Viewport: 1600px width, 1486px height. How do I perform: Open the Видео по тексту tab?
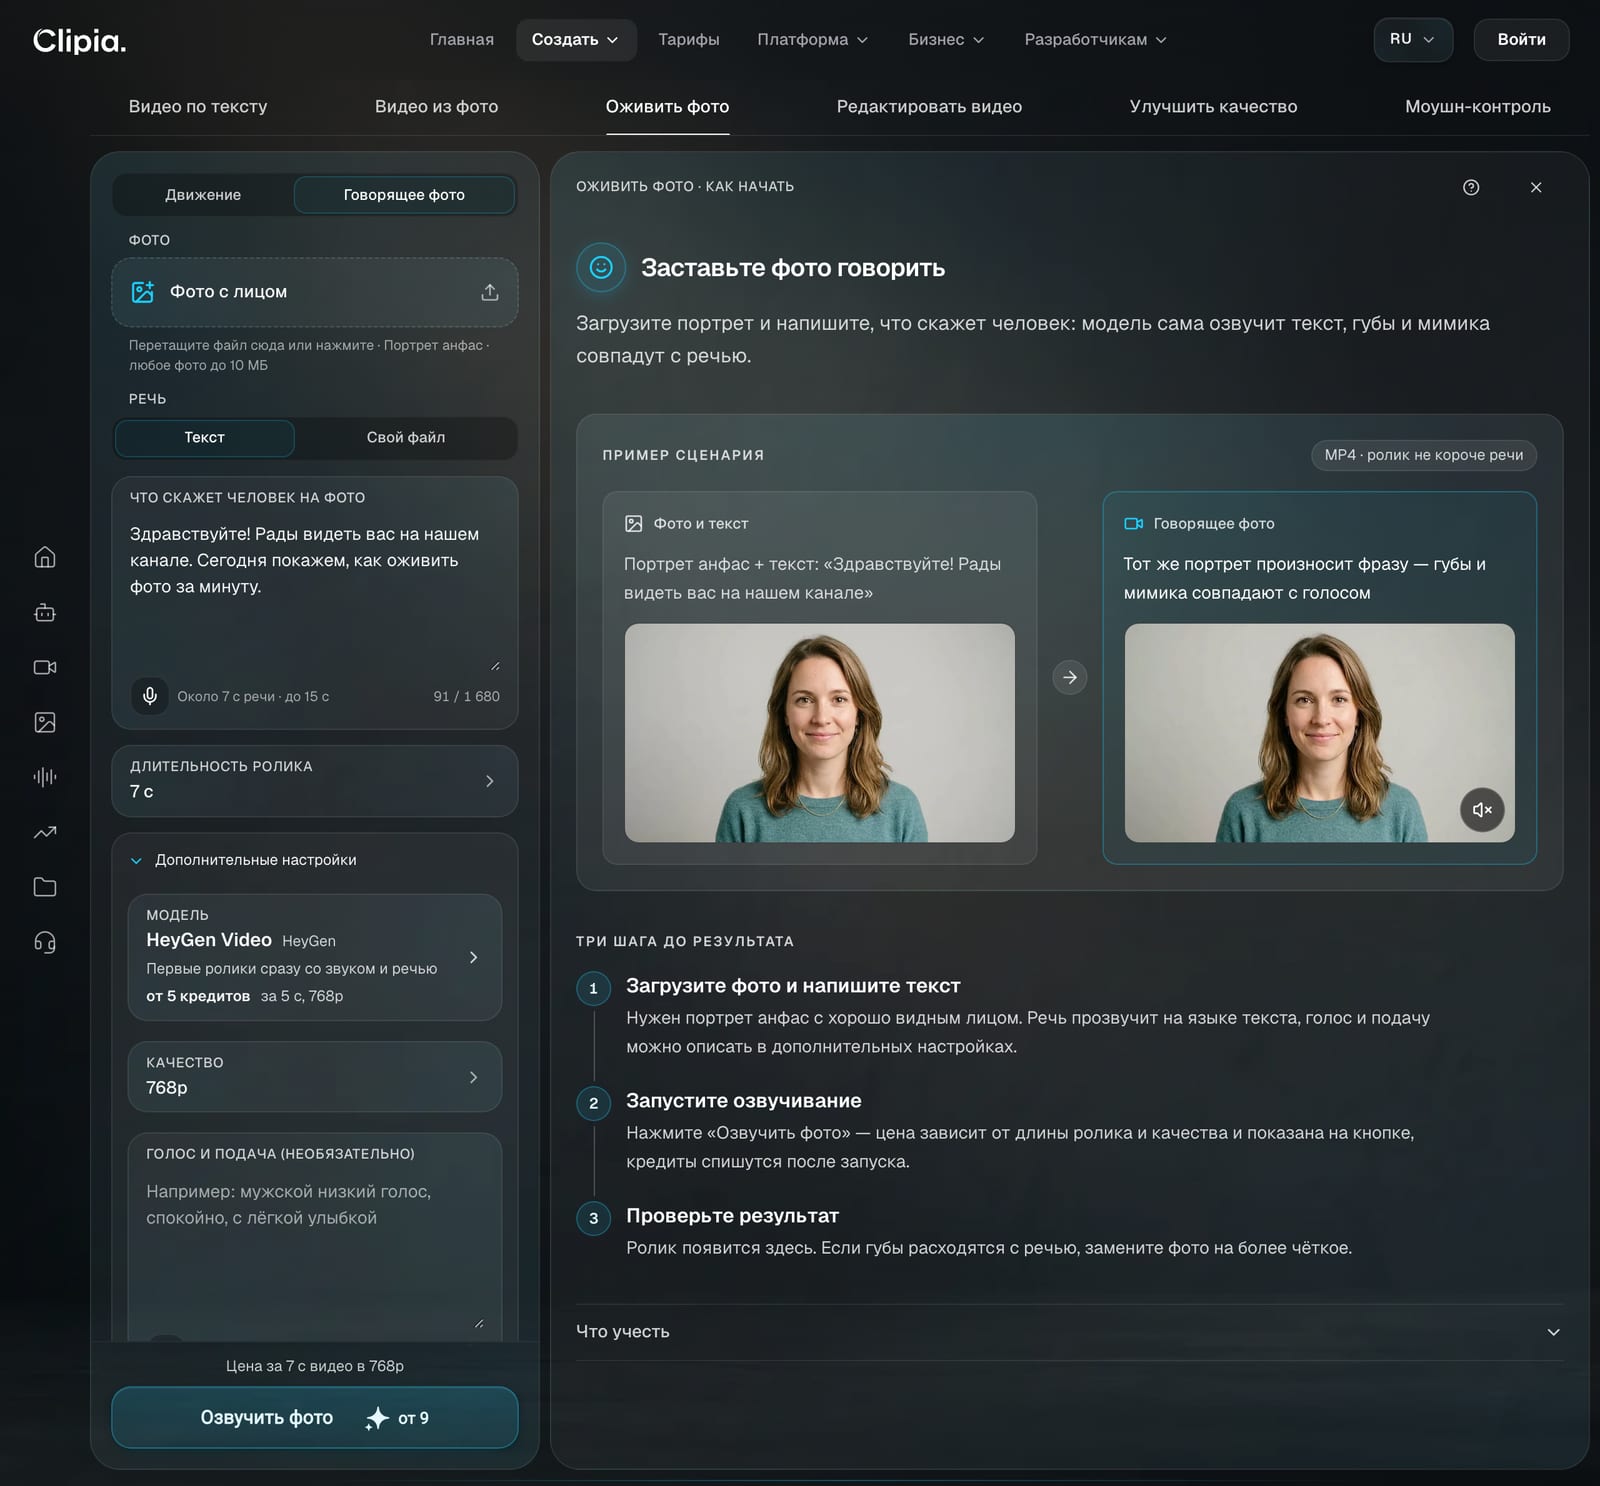point(198,107)
